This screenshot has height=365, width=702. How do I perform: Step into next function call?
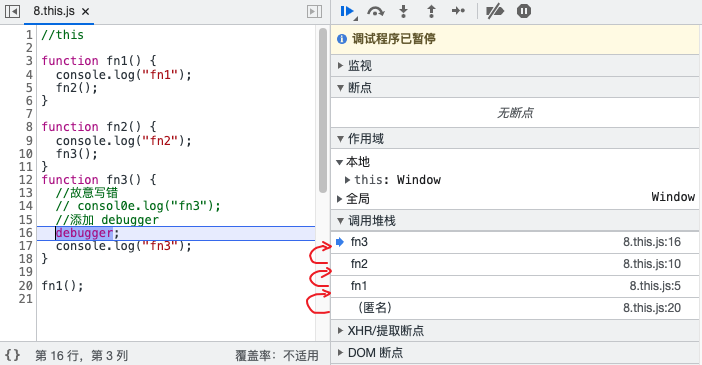[403, 11]
